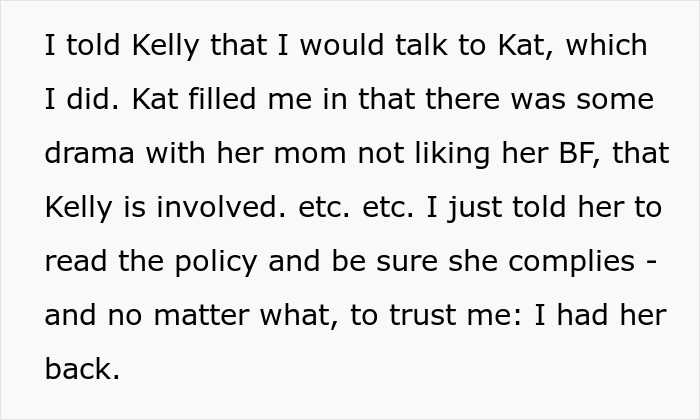Click the word "some" ending the second line
Viewport: 700px width, 420px height.
pyautogui.click(x=616, y=100)
